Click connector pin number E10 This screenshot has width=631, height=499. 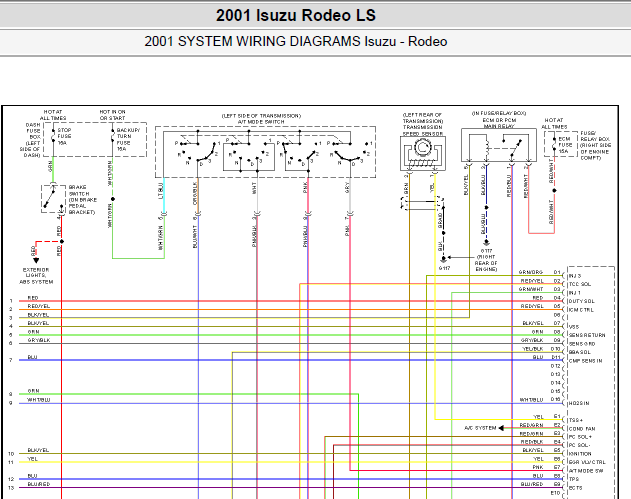click(x=555, y=493)
